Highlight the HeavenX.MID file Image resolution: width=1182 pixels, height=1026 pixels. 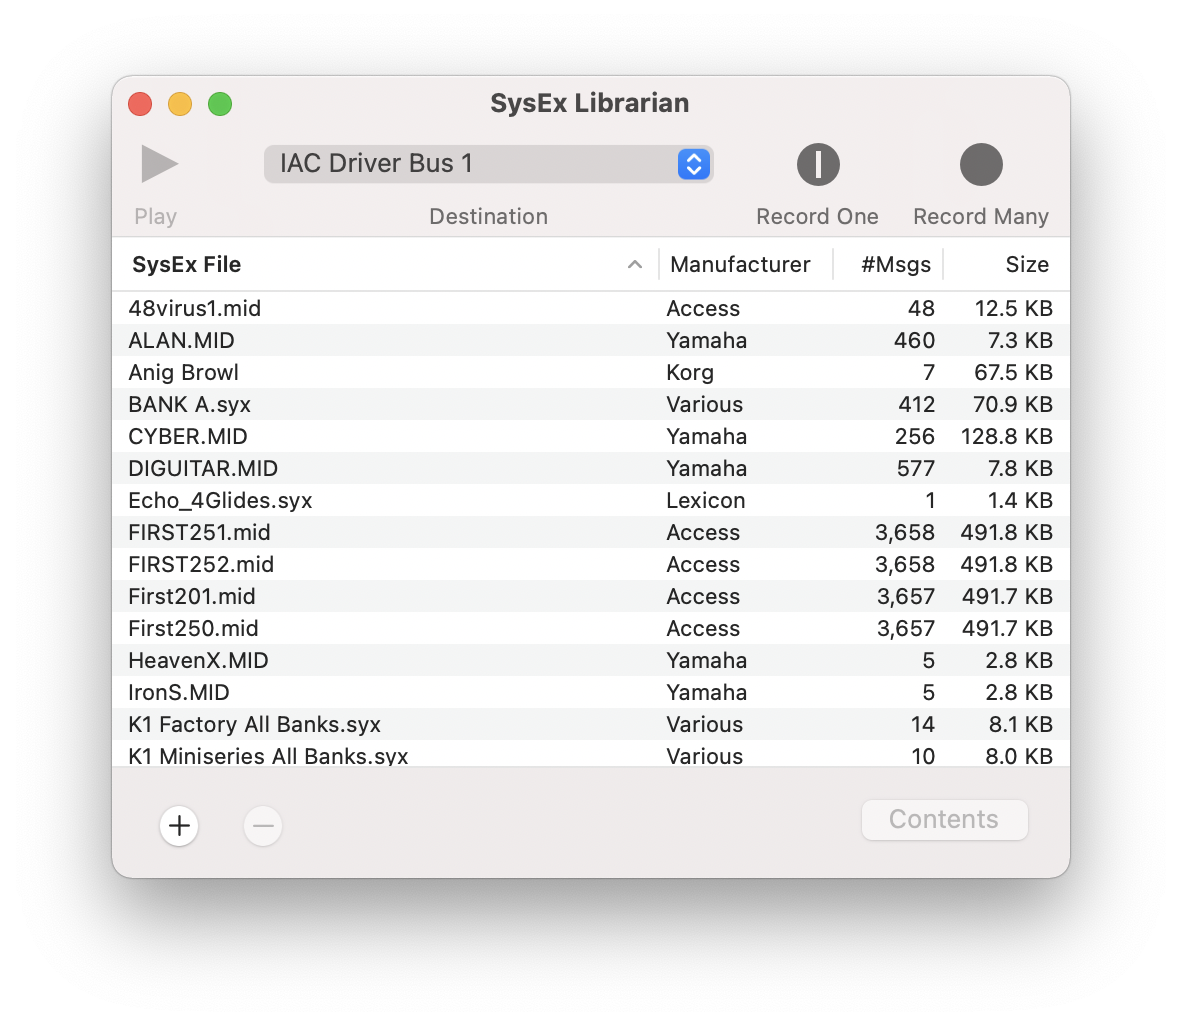tap(198, 661)
